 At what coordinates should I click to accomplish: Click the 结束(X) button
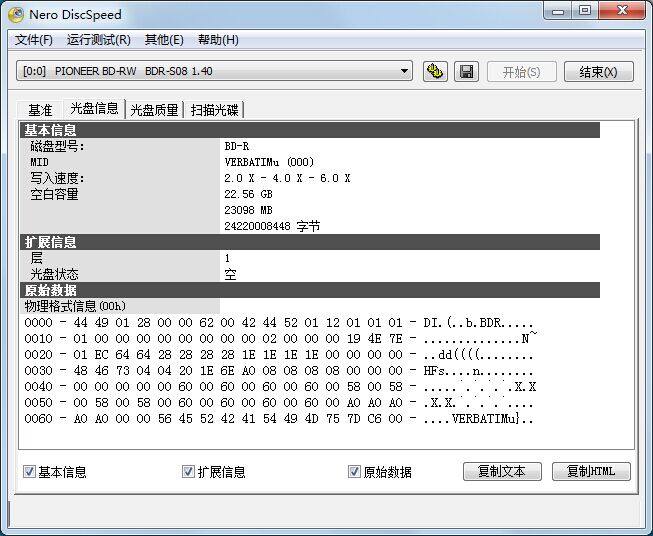(x=598, y=72)
